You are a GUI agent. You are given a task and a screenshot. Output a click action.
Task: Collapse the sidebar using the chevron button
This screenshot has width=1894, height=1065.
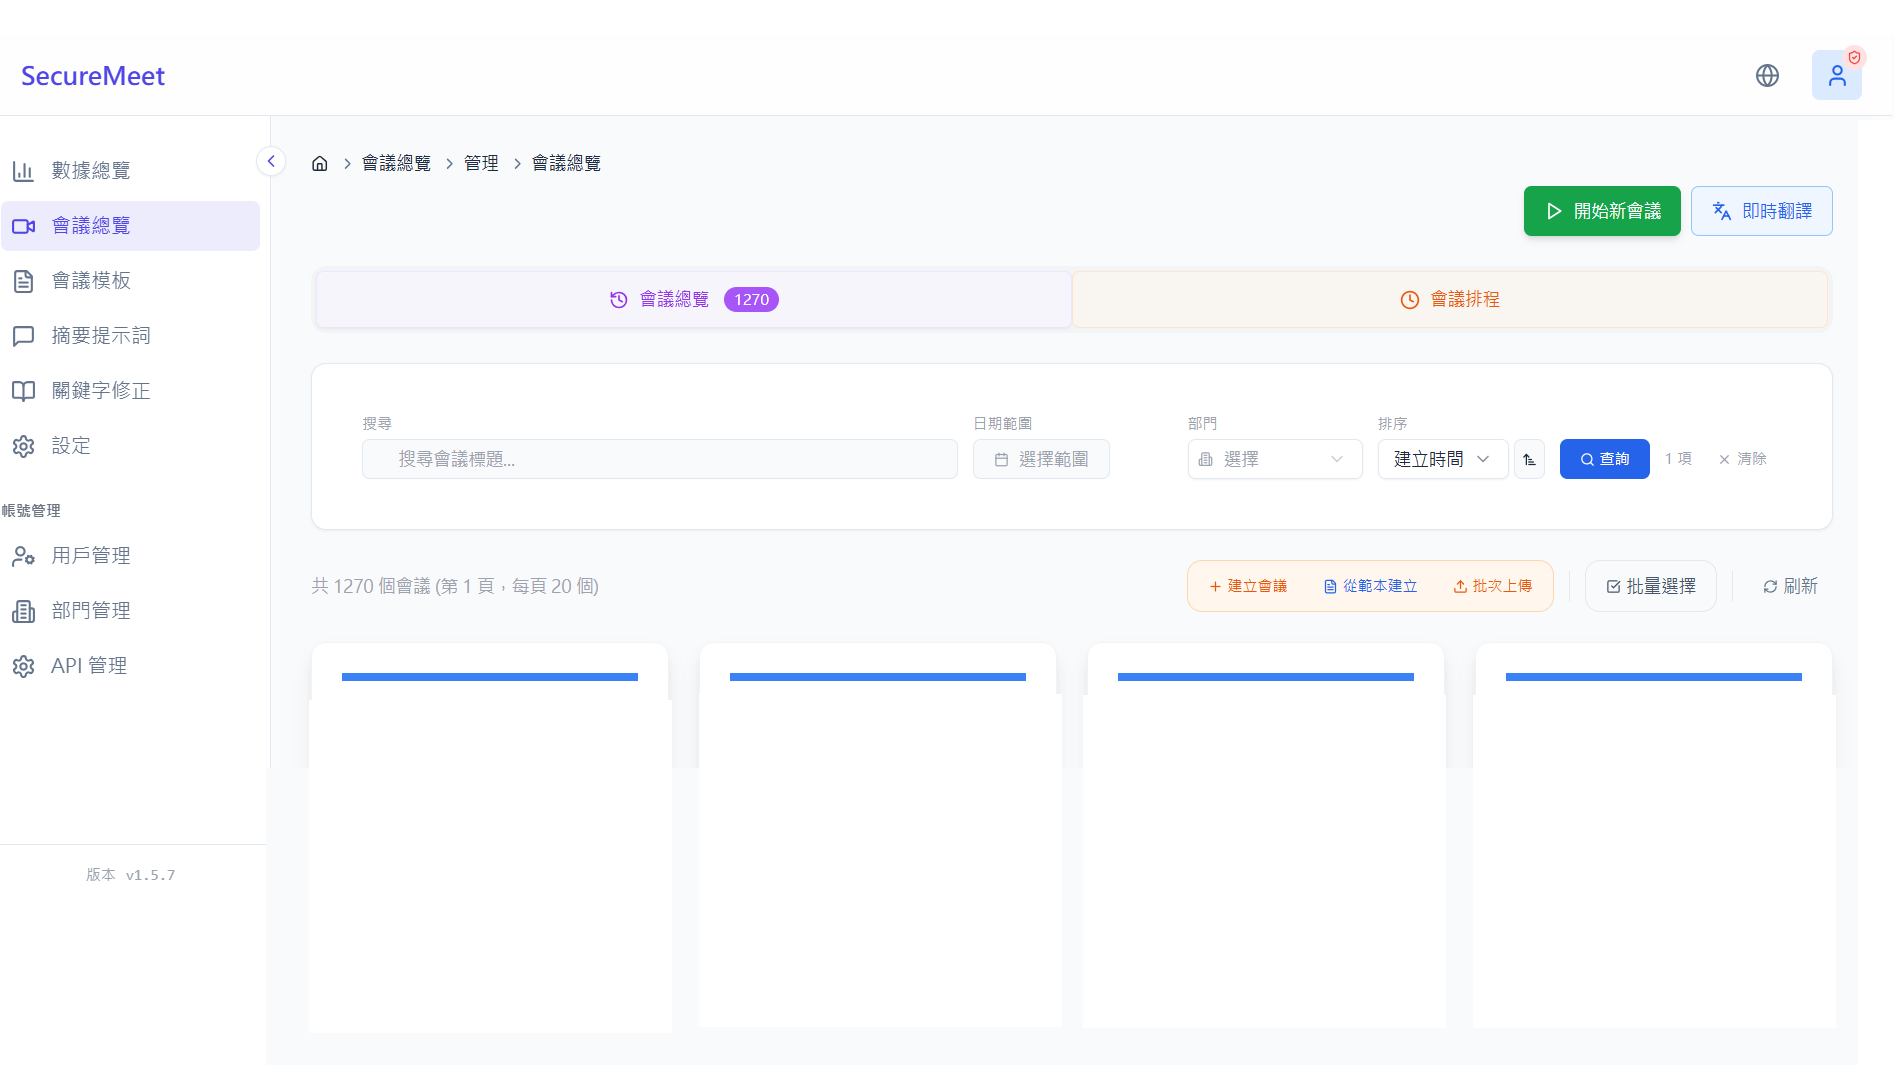(x=270, y=160)
